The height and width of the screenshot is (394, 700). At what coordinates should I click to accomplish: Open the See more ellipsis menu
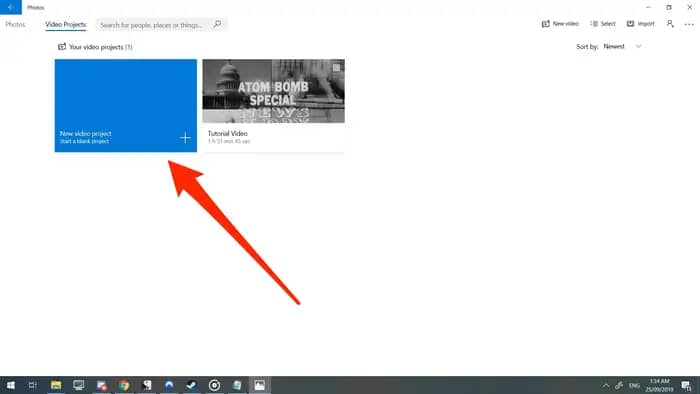tap(689, 24)
